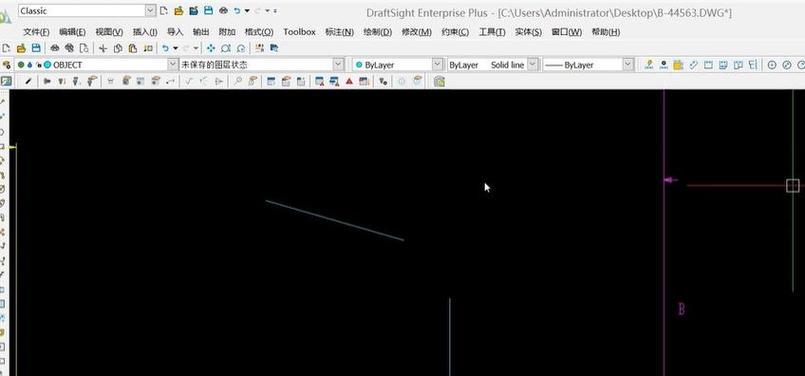The width and height of the screenshot is (805, 376).
Task: Click the Save icon in the standard toolbar
Action: point(36,48)
